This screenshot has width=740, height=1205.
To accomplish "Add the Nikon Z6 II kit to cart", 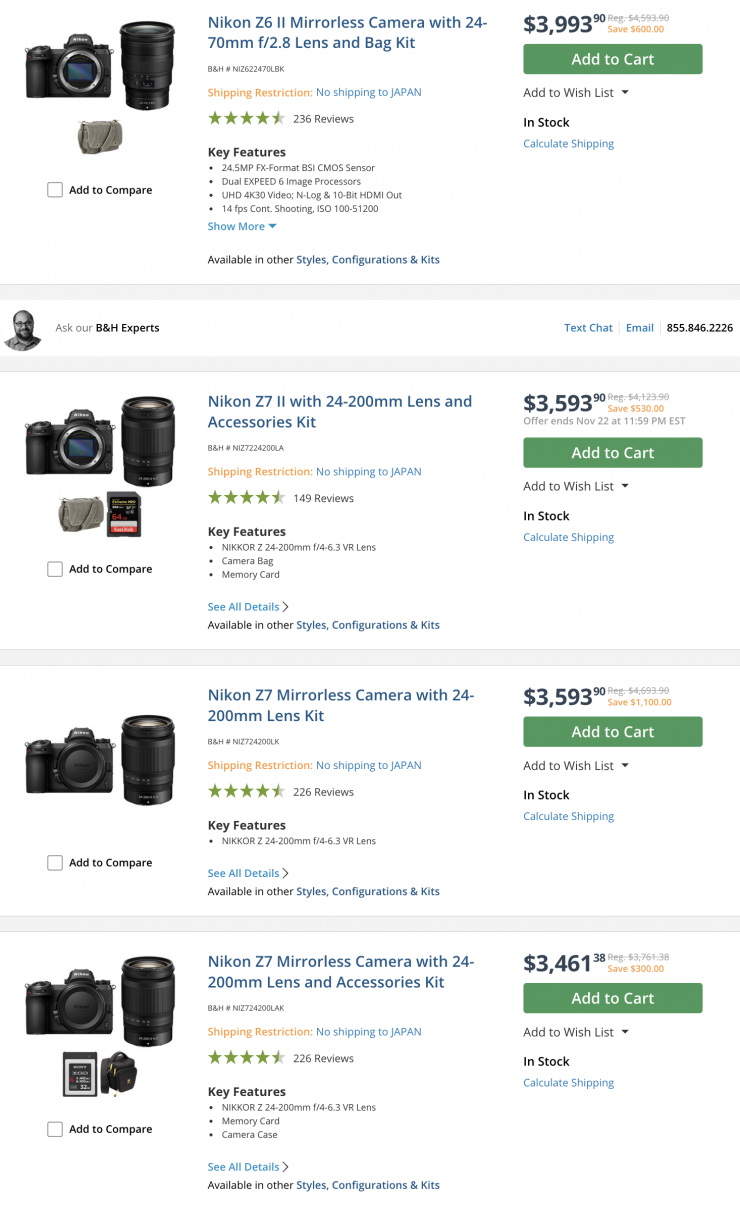I will (612, 59).
